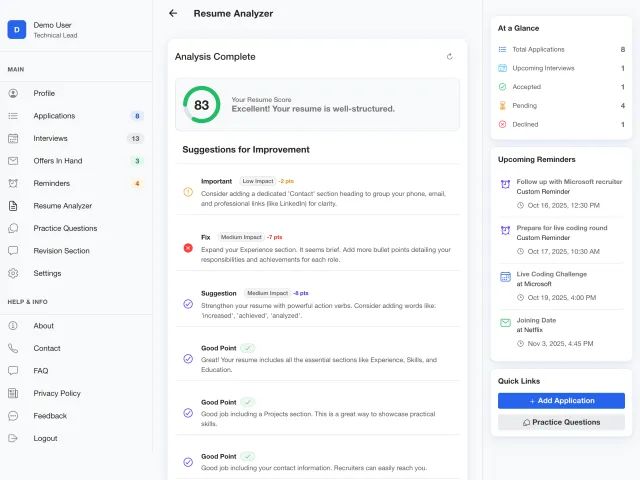Click the red X icon beside Fix
This screenshot has height=480, width=640.
click(x=188, y=248)
